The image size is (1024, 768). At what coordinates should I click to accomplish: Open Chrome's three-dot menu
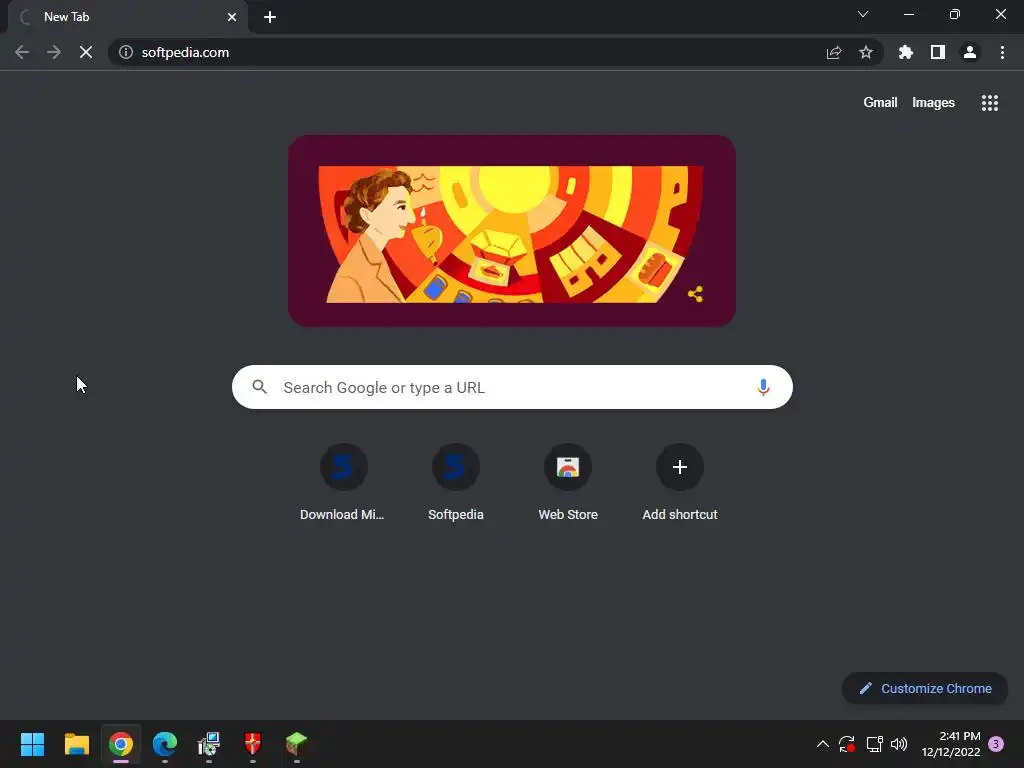[x=1002, y=52]
